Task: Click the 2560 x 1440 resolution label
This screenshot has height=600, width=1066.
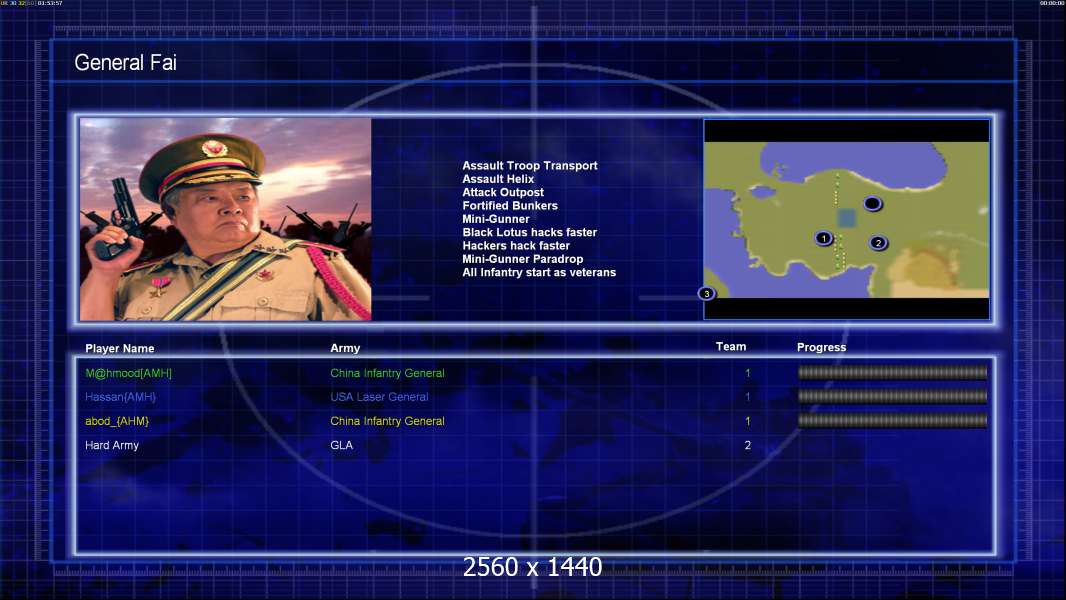Action: click(x=532, y=567)
